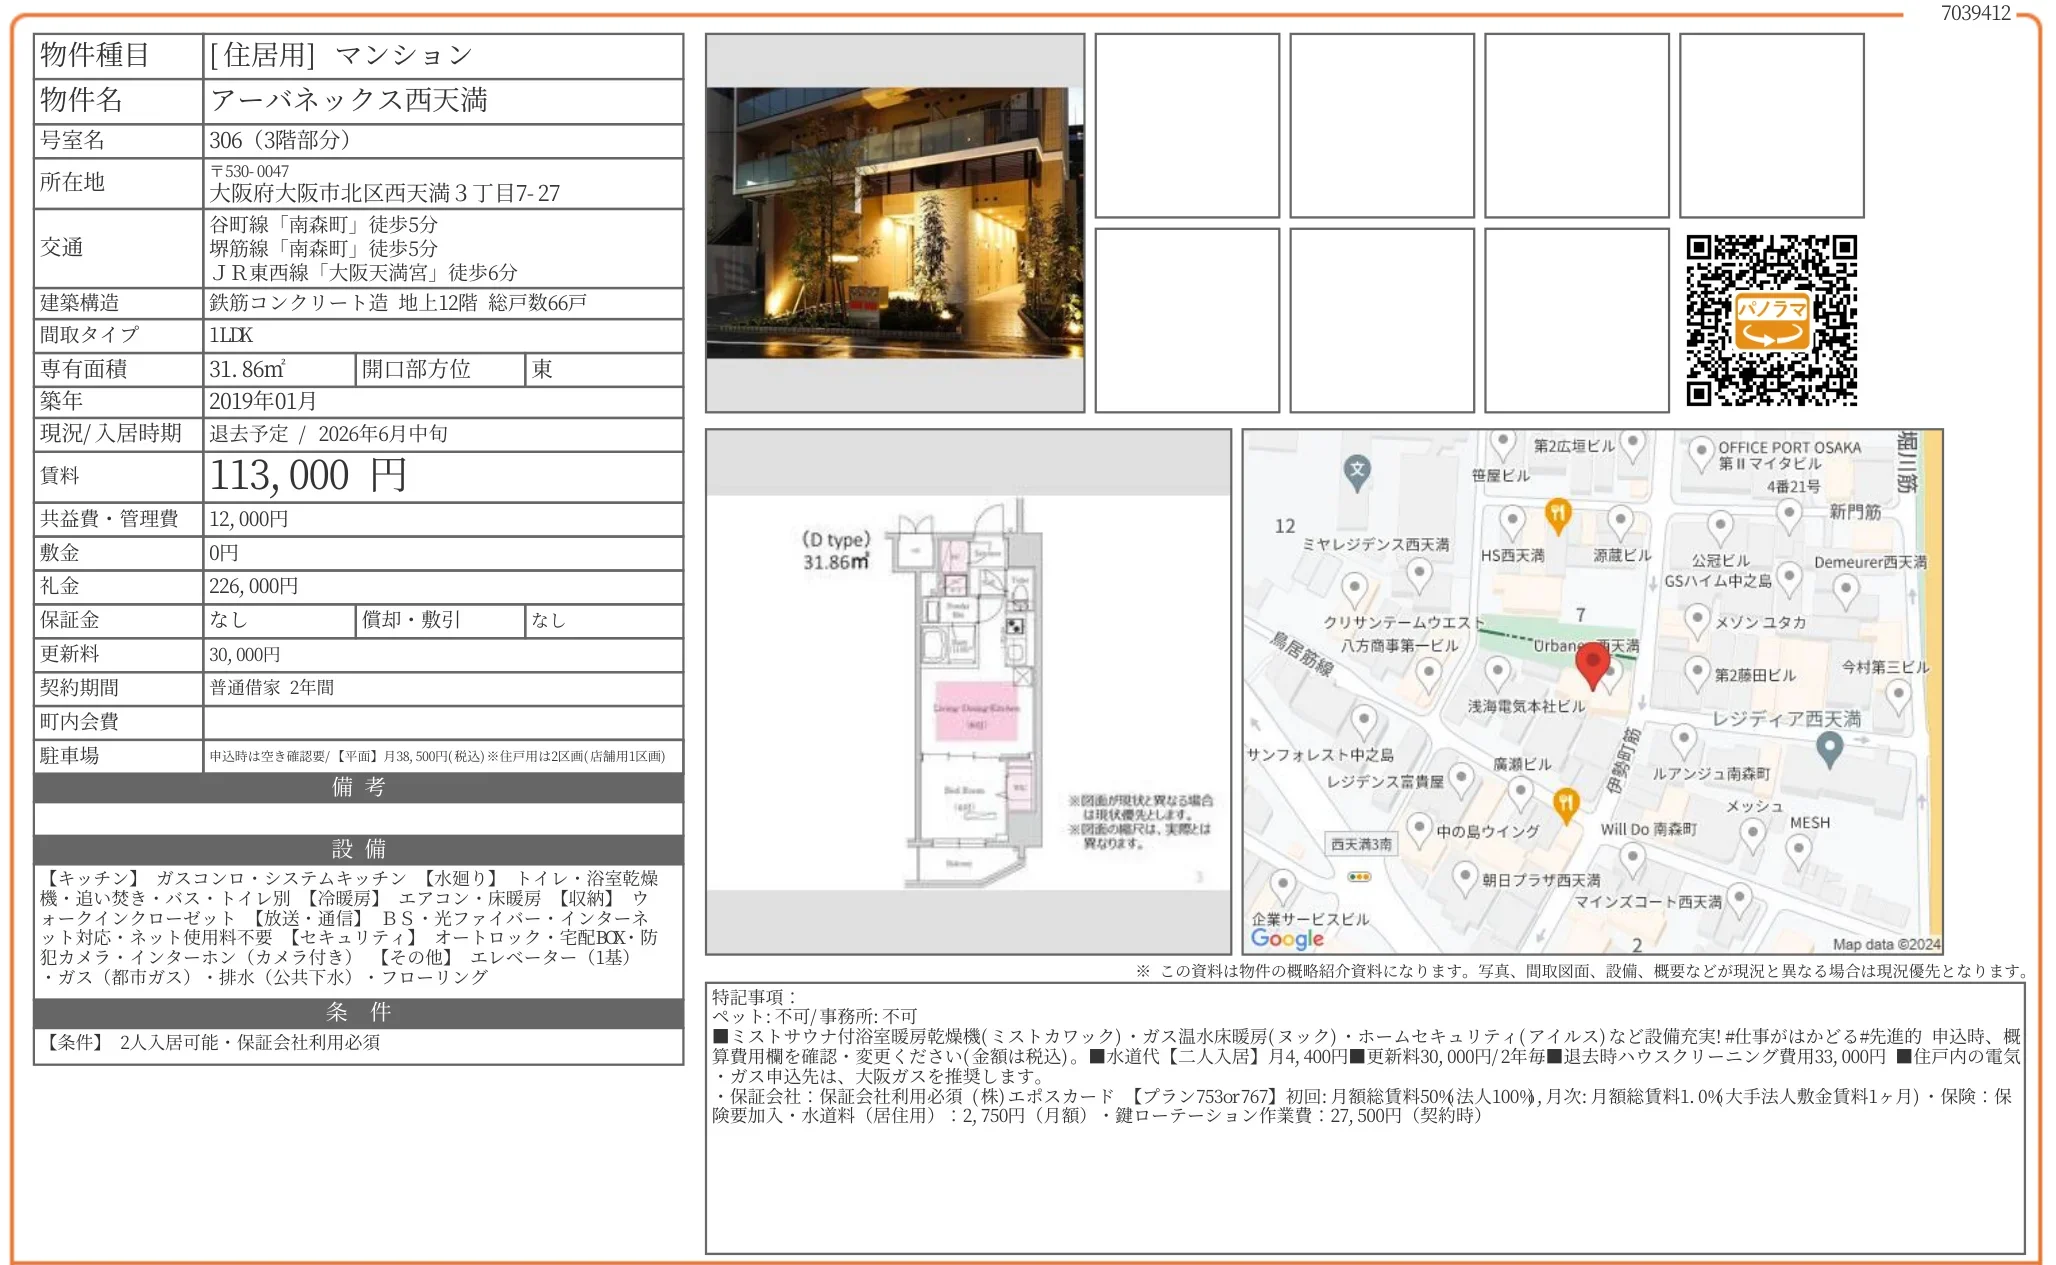
Task: Click map pin beside OFFICE PORT OSAKA
Action: tap(1701, 452)
